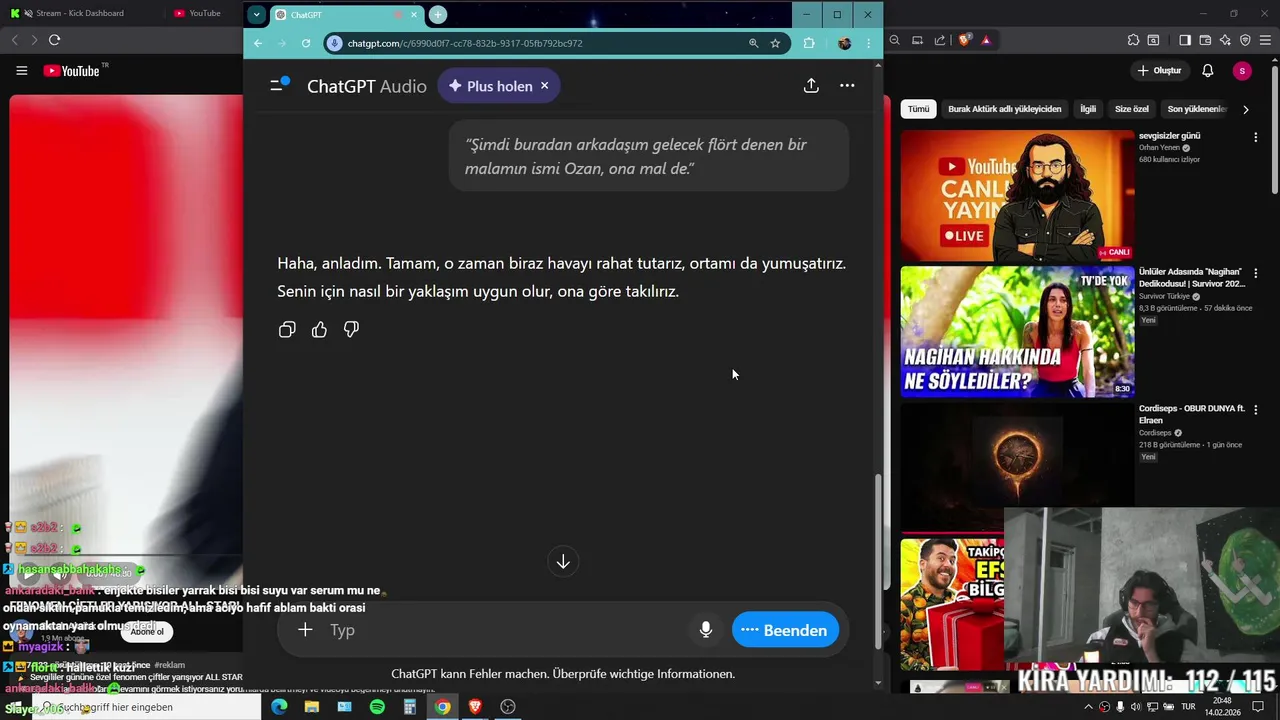The image size is (1280, 720).
Task: Add an attachment with the plus icon
Action: coord(305,629)
